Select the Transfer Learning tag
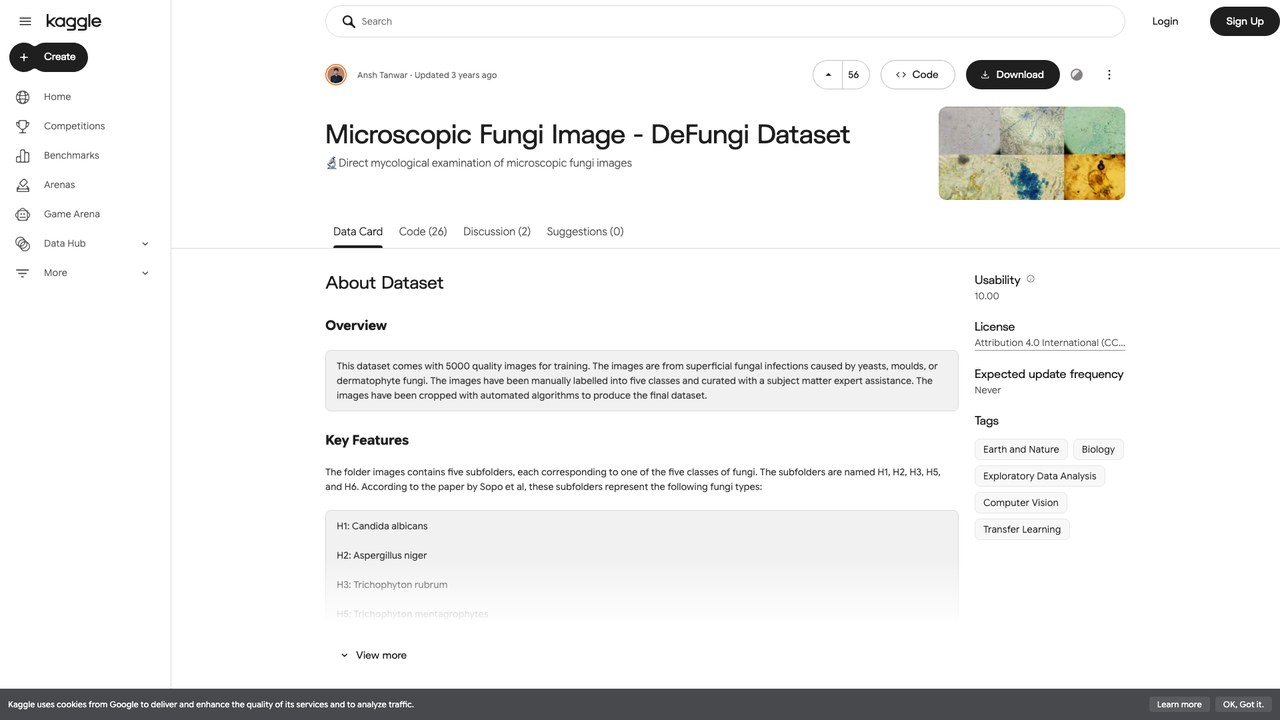1280x720 pixels. point(1022,529)
